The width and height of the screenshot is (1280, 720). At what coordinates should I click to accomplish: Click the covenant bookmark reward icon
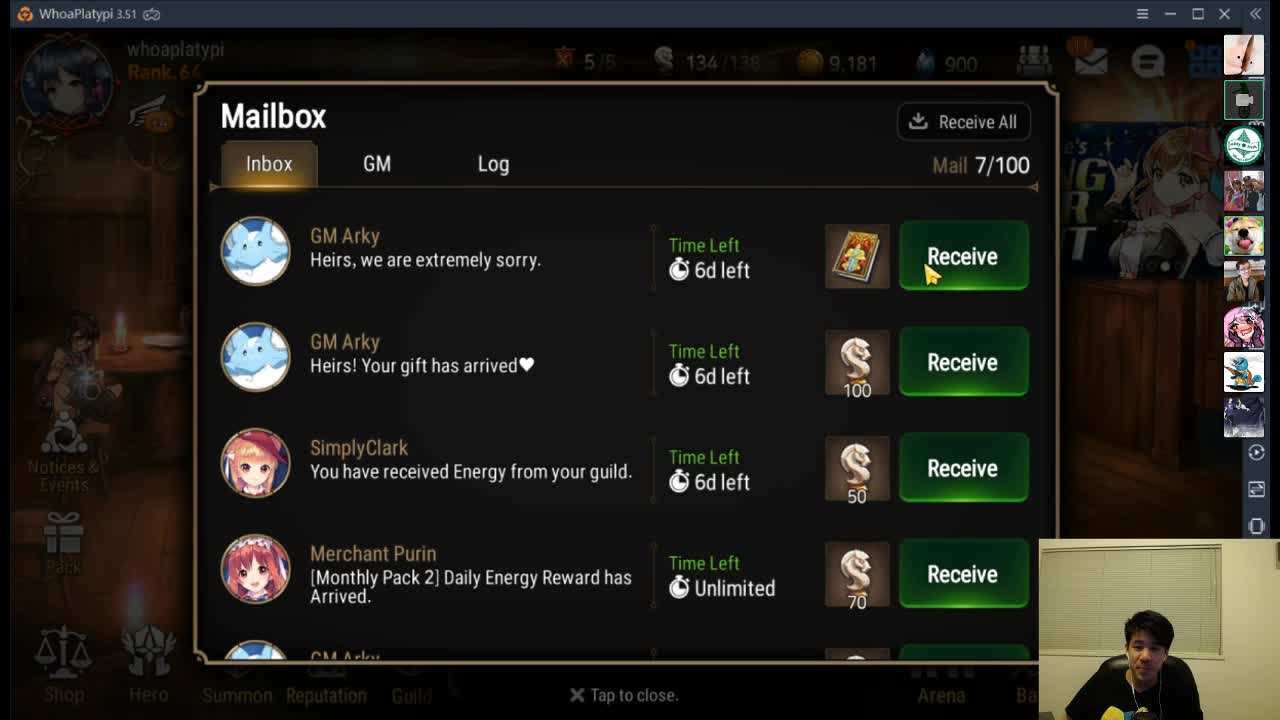(857, 257)
